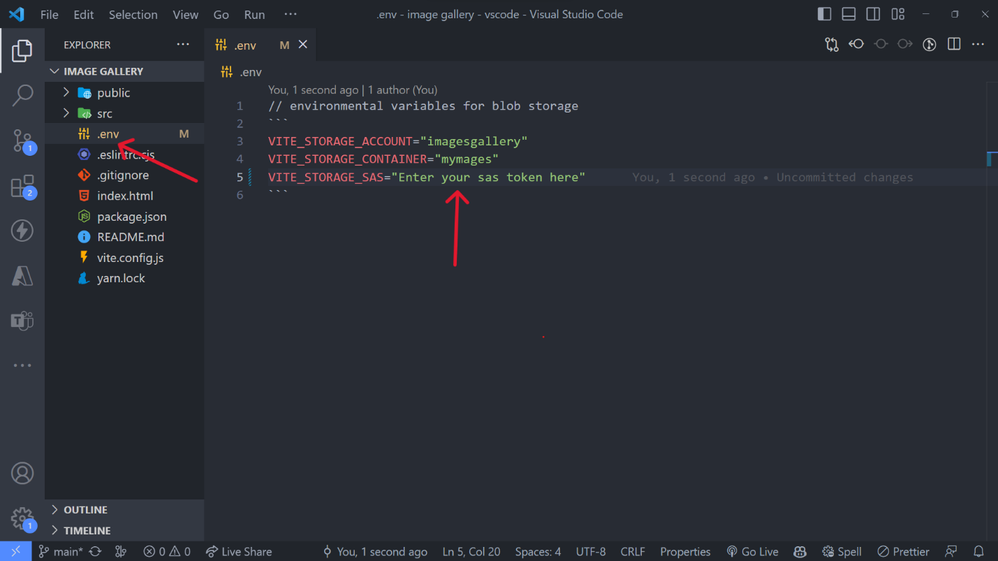Click the git graph status bar icon
Viewport: 998px width, 561px height.
pos(120,551)
